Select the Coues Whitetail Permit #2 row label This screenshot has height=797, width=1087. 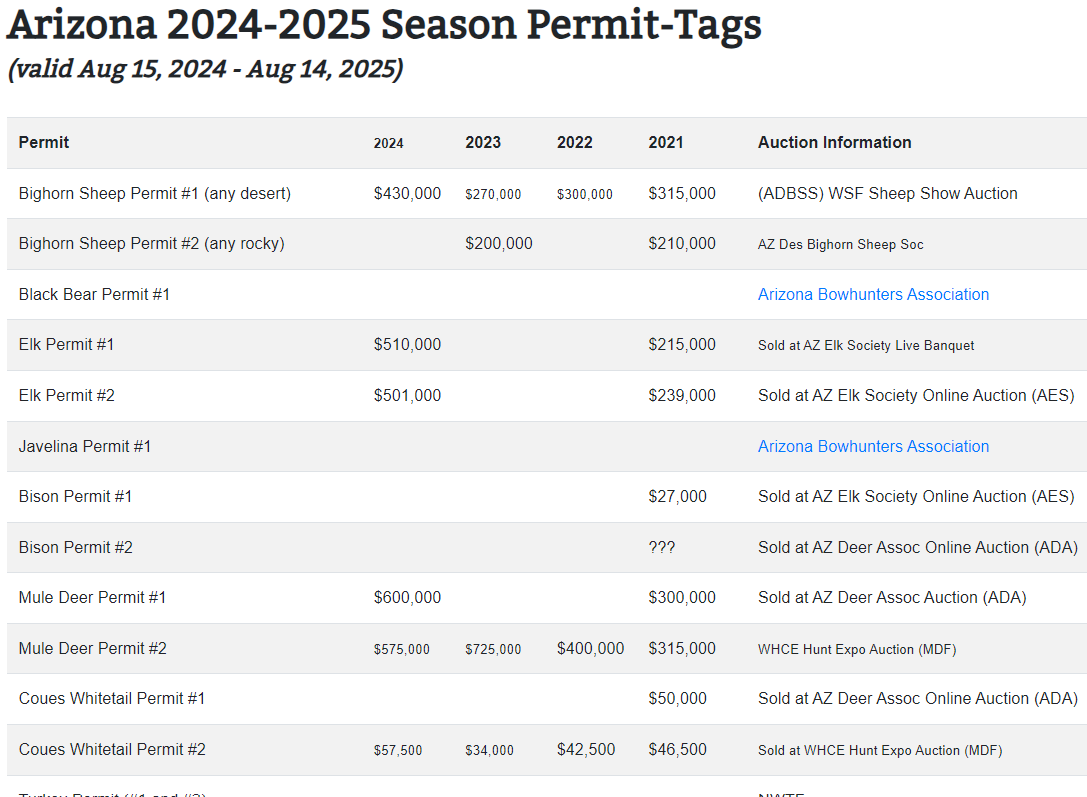tap(112, 750)
